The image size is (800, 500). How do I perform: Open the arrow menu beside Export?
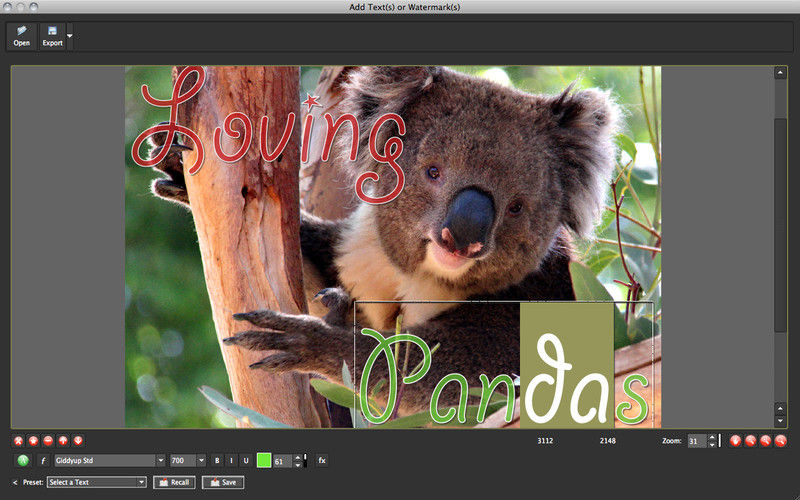click(70, 36)
